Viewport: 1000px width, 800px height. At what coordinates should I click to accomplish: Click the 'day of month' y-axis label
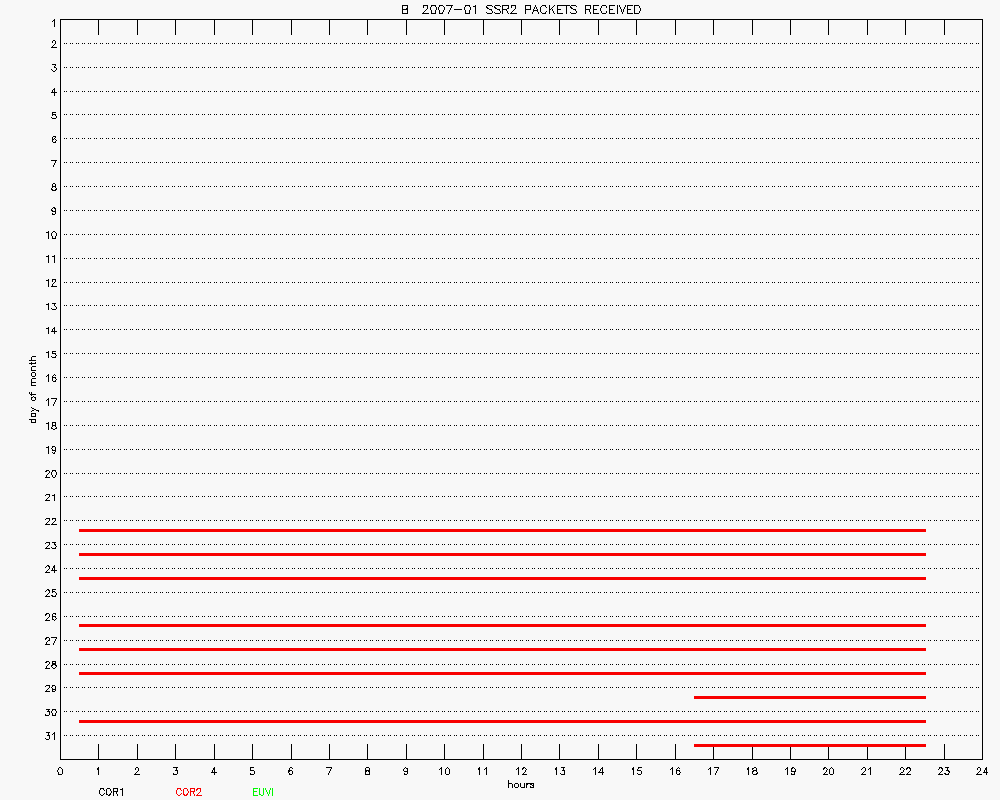pos(33,389)
